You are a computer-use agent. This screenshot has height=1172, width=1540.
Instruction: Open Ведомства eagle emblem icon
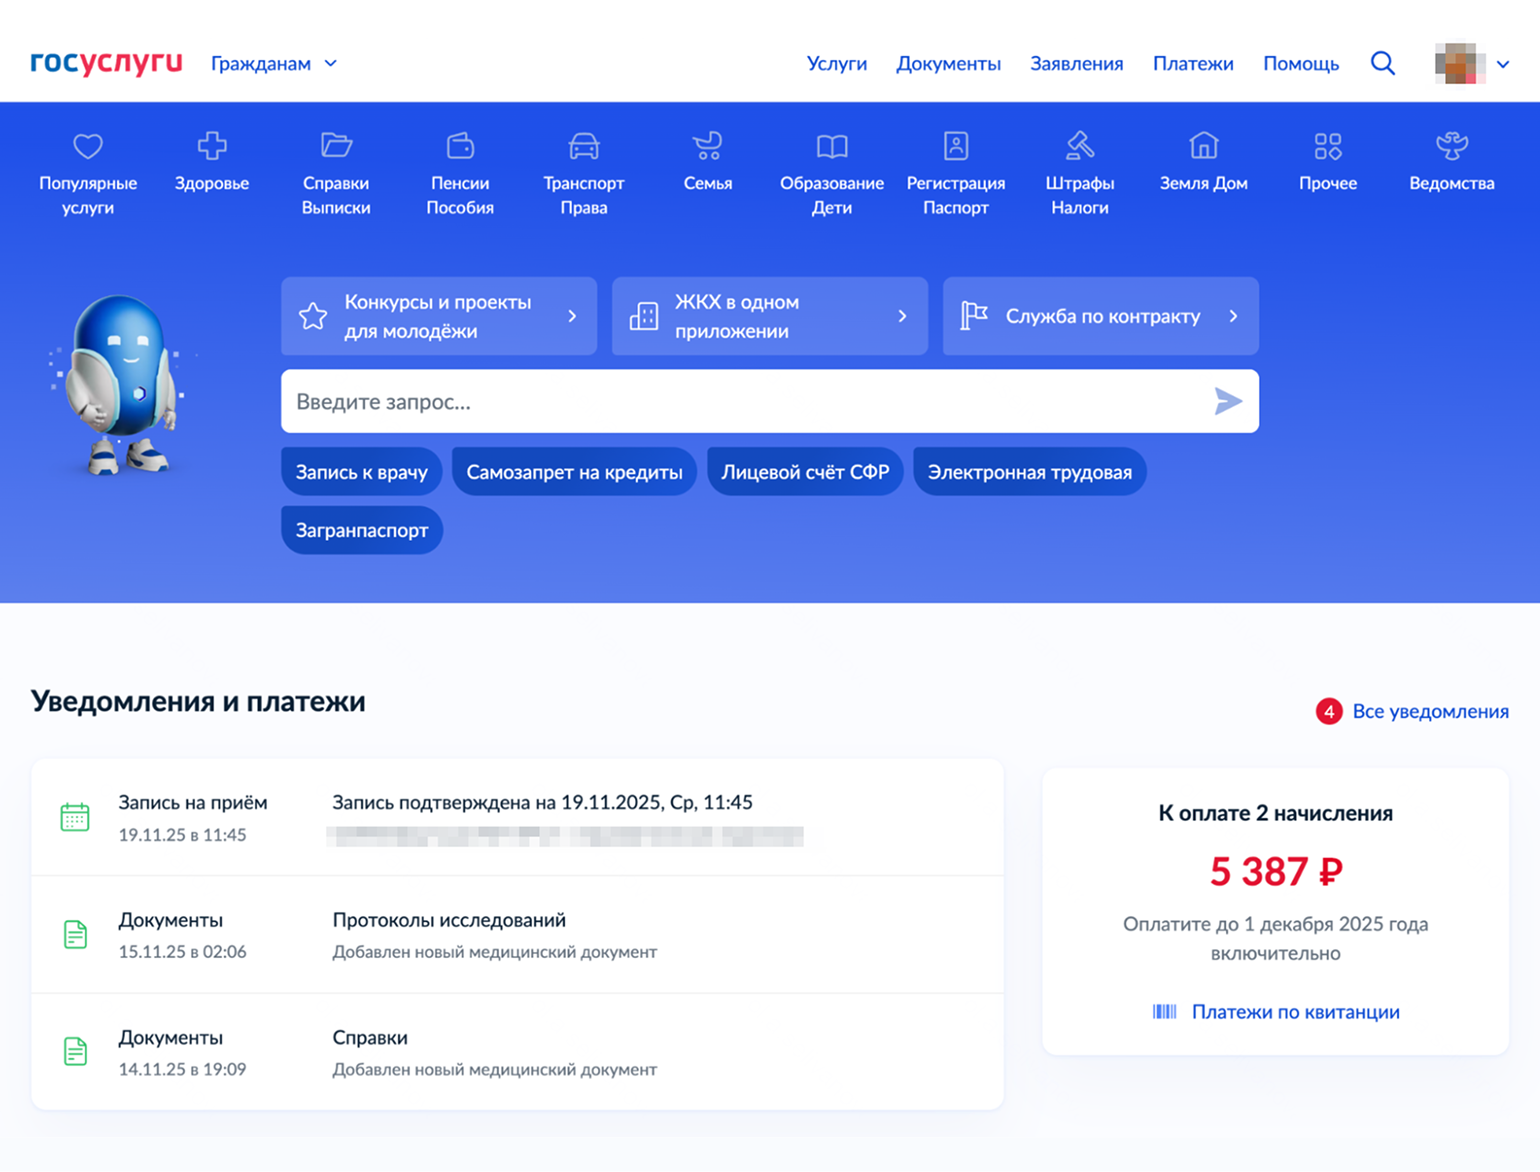pos(1452,146)
